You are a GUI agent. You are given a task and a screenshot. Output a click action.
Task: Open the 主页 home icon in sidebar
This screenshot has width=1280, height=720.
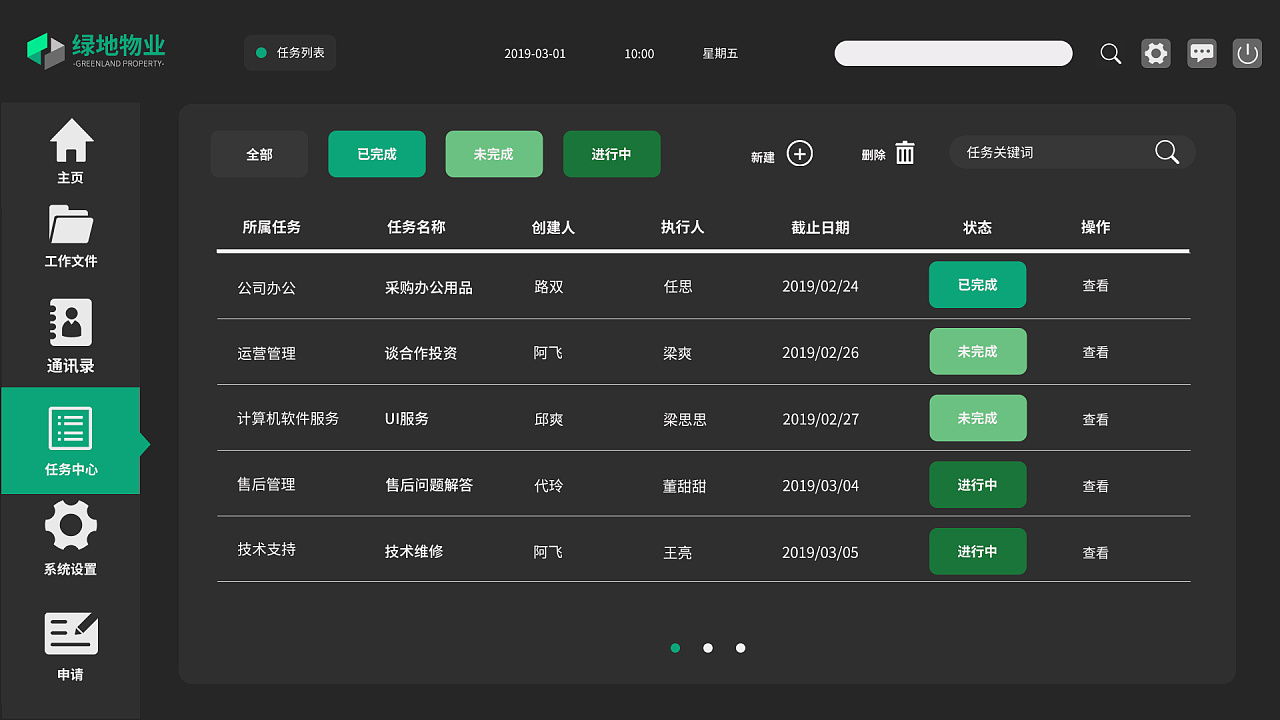click(71, 141)
